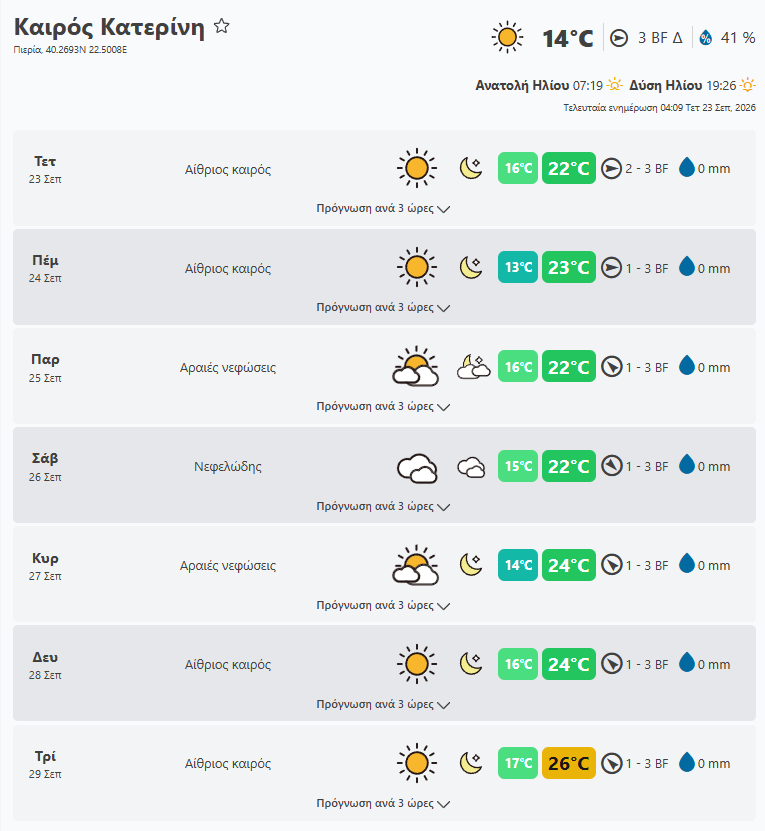Click the current weather sun icon beside 14°C
This screenshot has width=765, height=831.
coord(507,38)
